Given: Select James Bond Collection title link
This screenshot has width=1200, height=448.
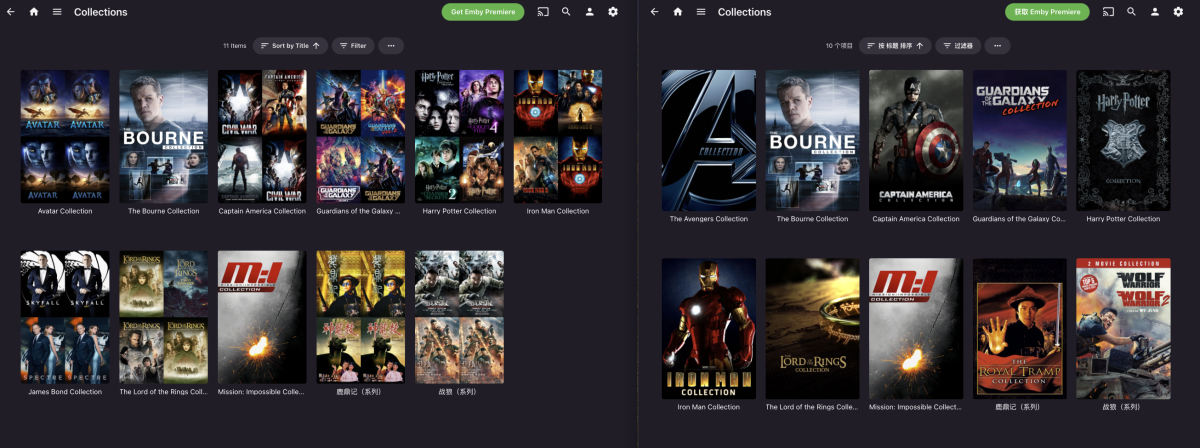Looking at the screenshot, I should click(65, 392).
